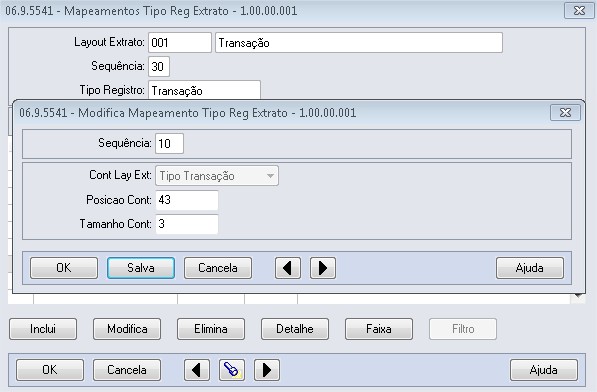Focus the Posicao Cont field

tap(187, 200)
